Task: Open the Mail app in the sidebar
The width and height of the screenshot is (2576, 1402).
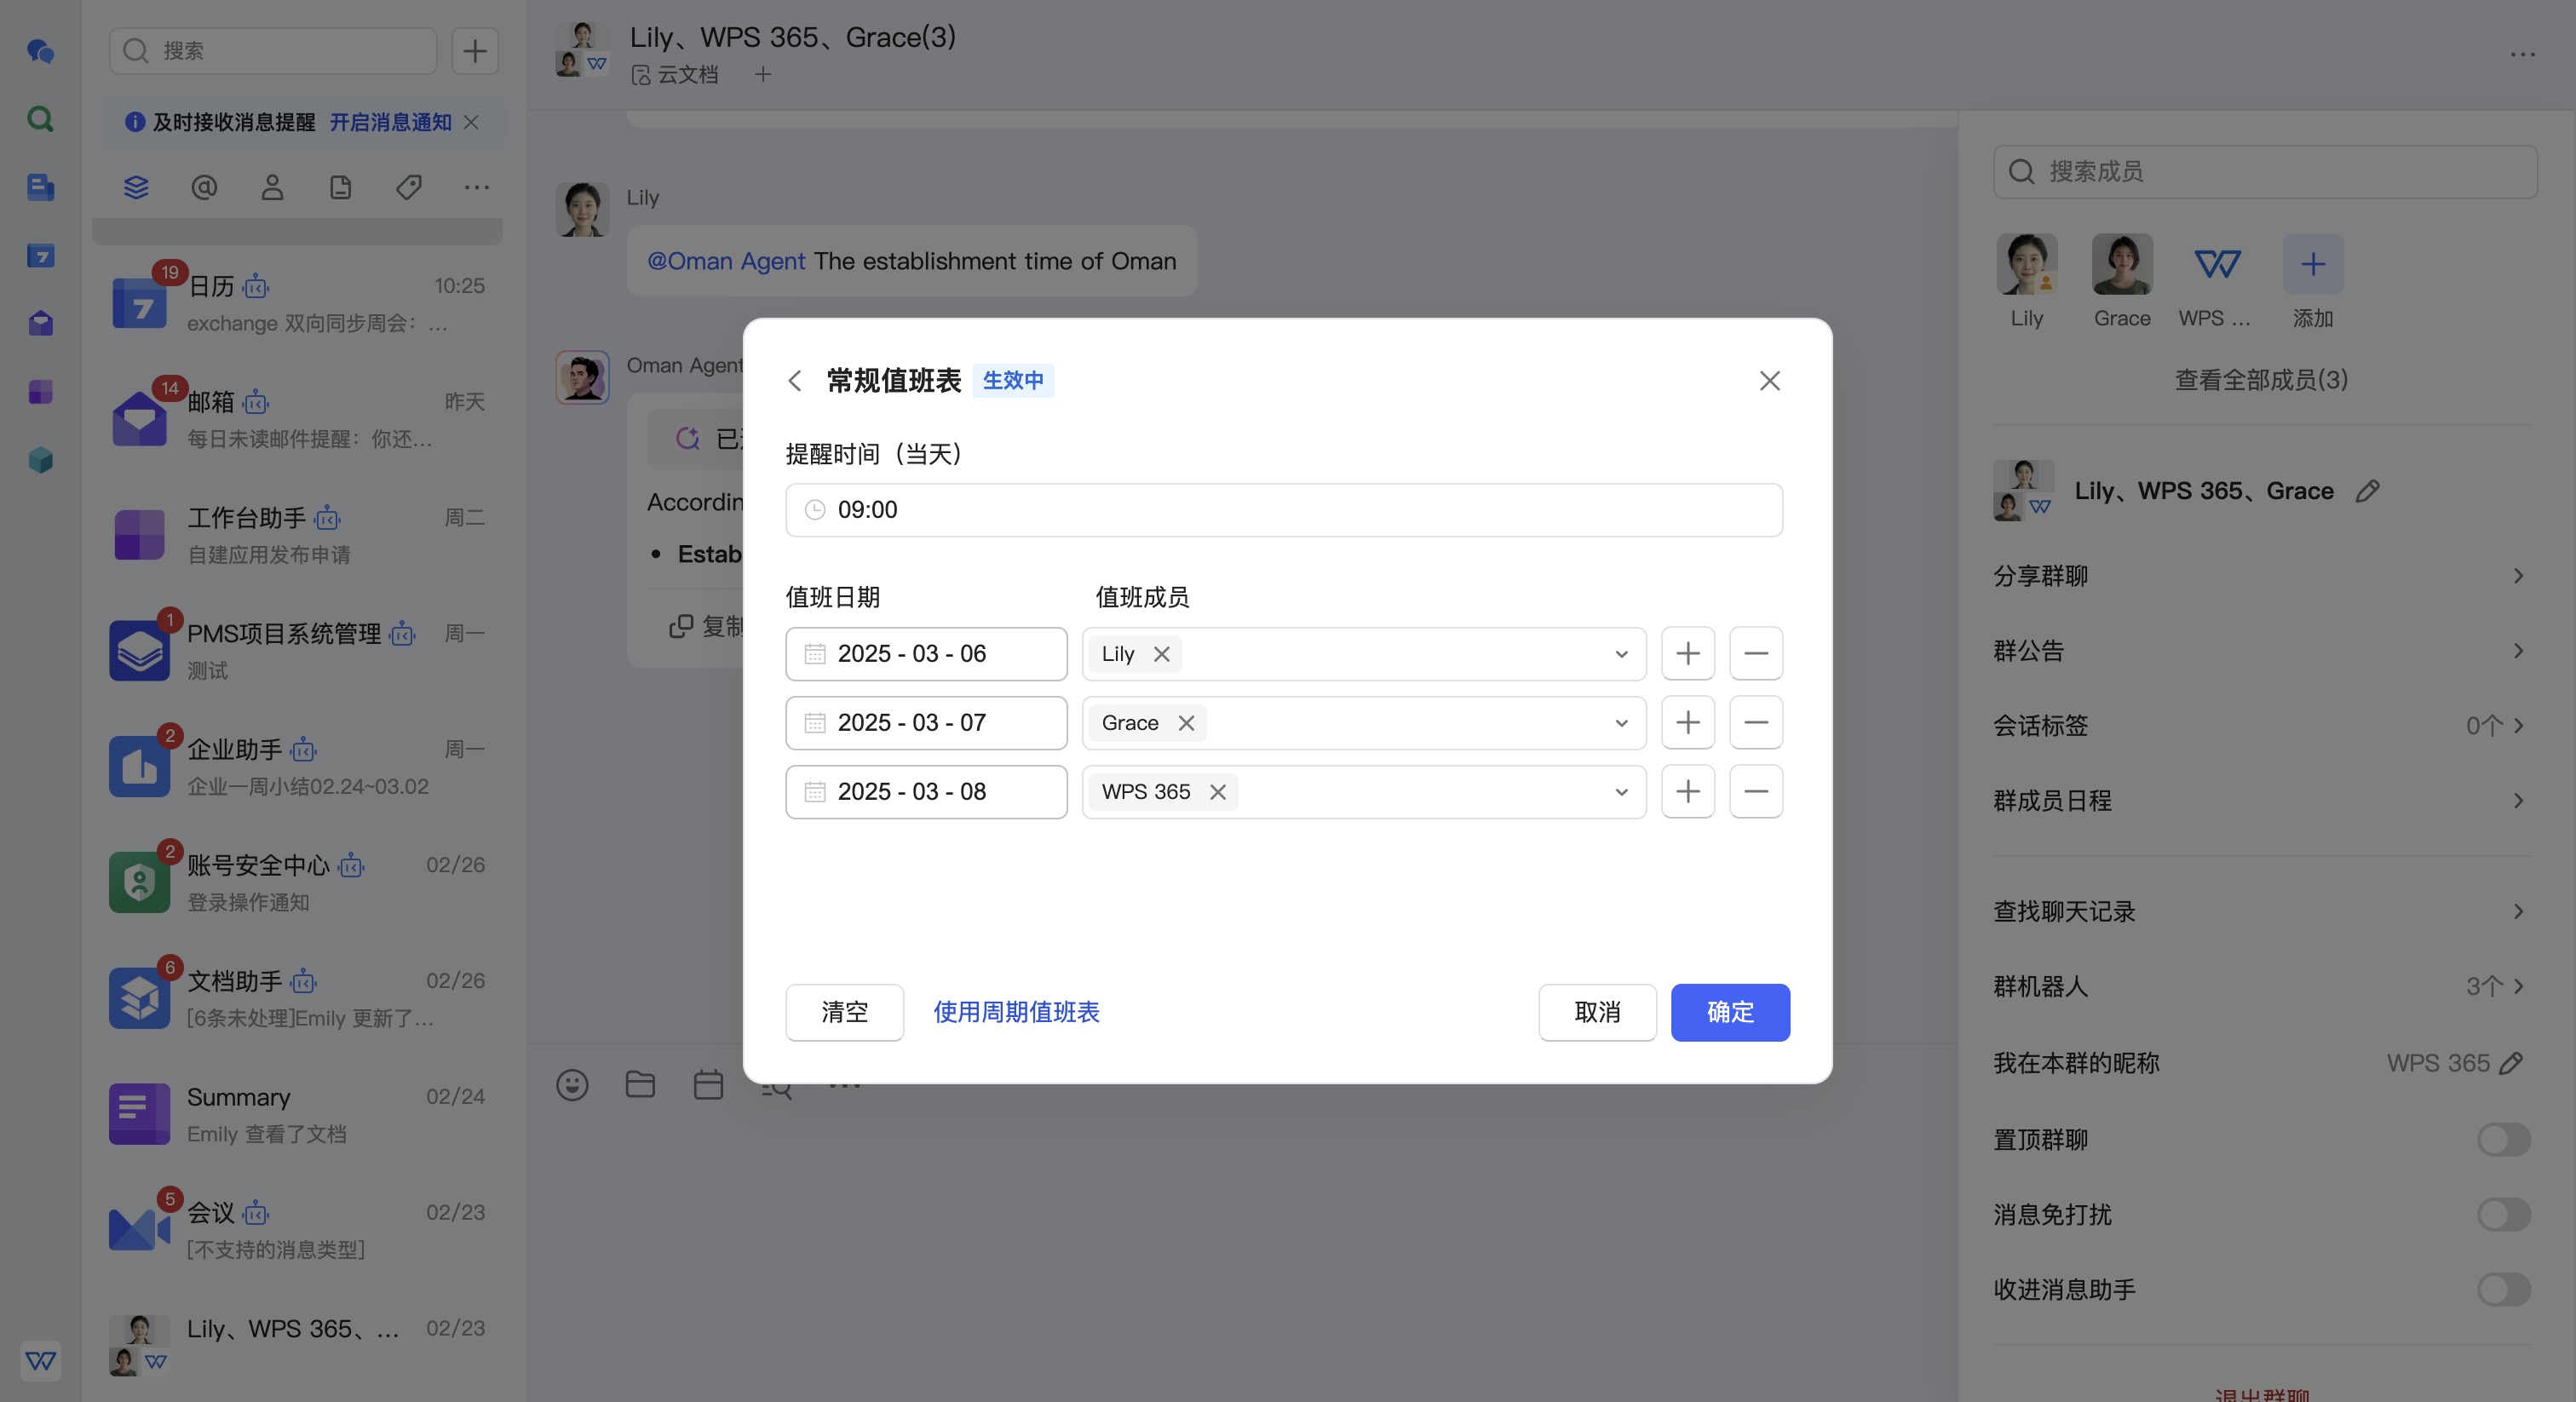Action: coord(40,322)
